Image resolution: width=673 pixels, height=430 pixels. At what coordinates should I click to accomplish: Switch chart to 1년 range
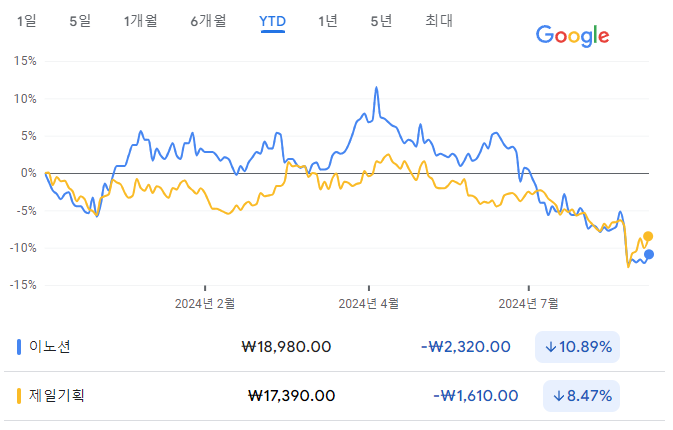(327, 21)
